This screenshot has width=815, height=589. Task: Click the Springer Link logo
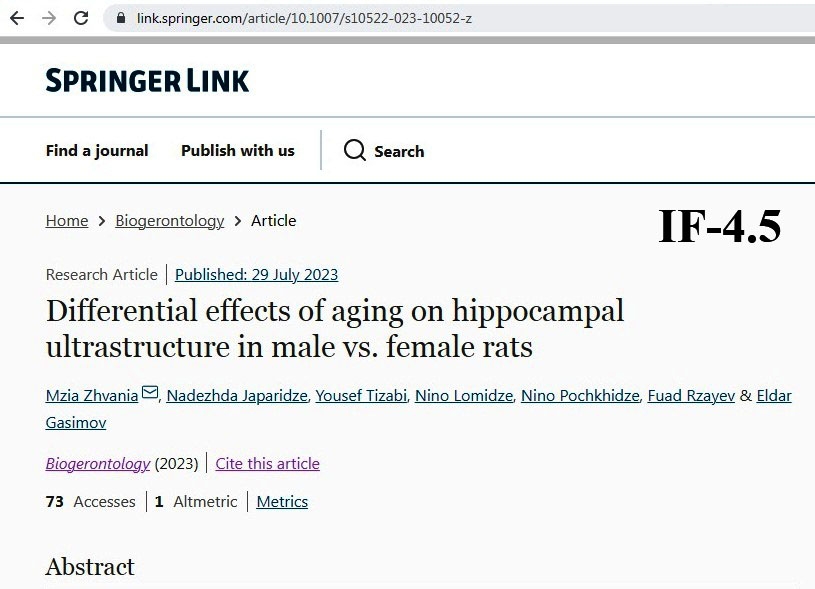pos(147,80)
